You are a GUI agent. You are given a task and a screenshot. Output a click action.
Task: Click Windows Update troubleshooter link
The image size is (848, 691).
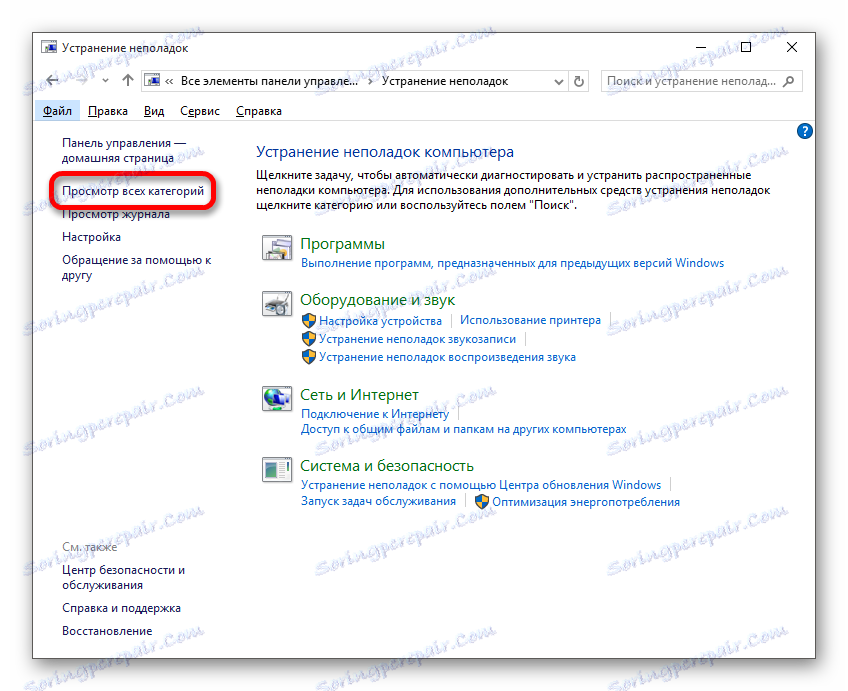[x=481, y=484]
